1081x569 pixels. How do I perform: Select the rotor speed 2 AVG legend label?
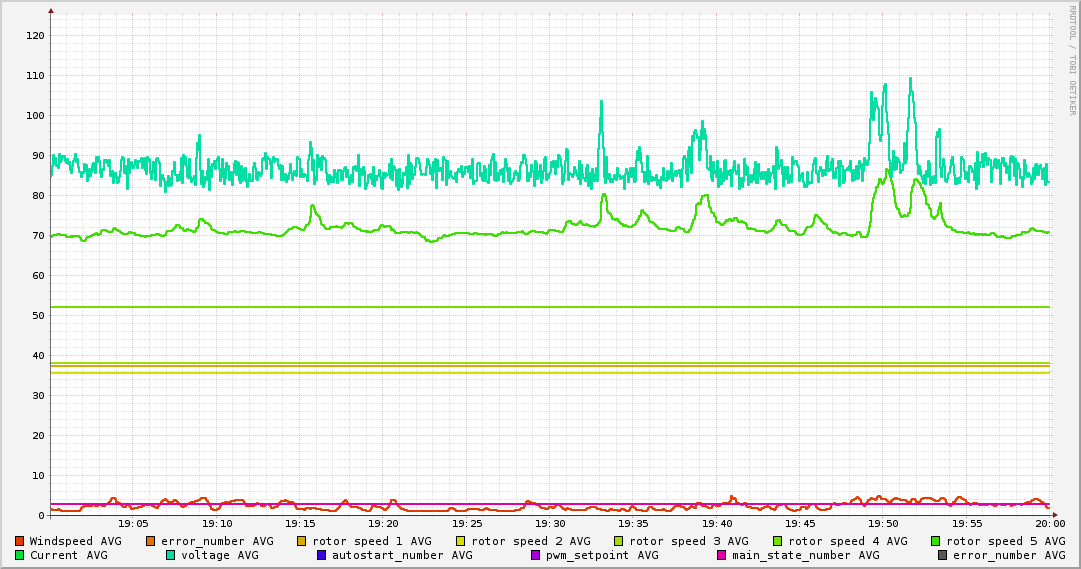pos(530,541)
